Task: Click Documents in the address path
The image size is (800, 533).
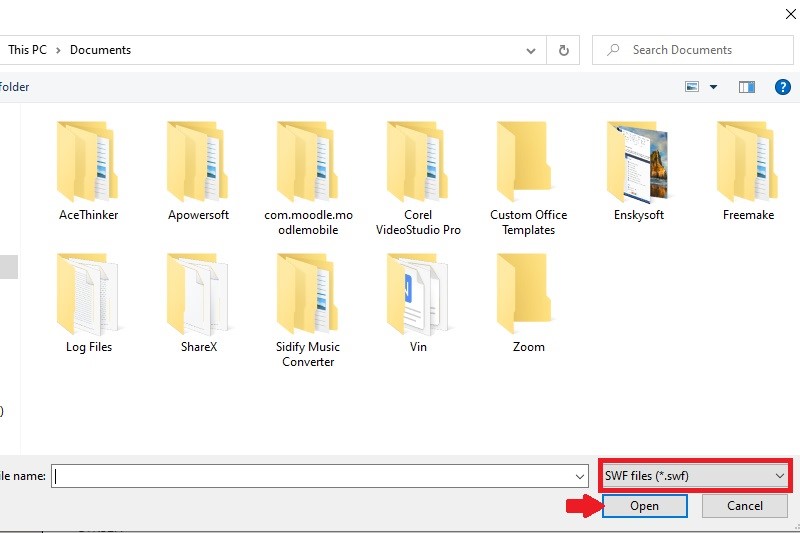Action: click(x=101, y=50)
